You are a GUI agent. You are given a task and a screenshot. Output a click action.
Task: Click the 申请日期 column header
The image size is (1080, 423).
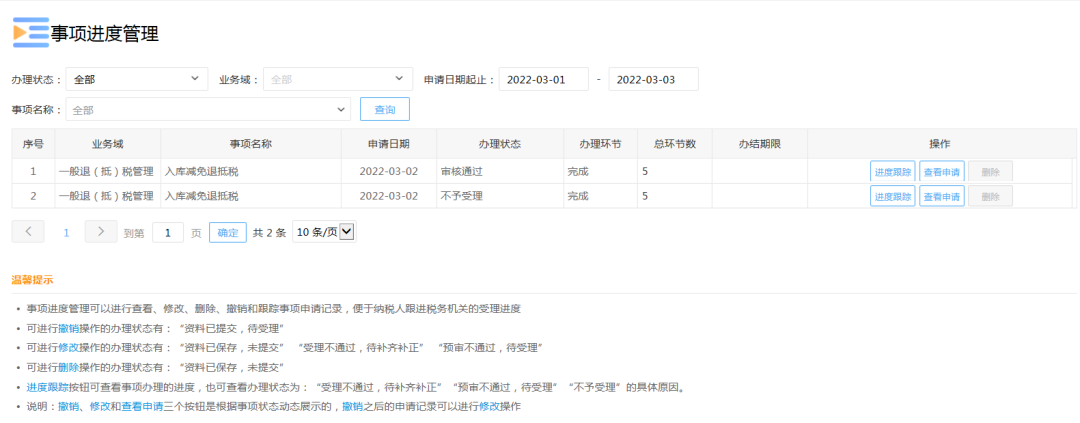point(388,144)
